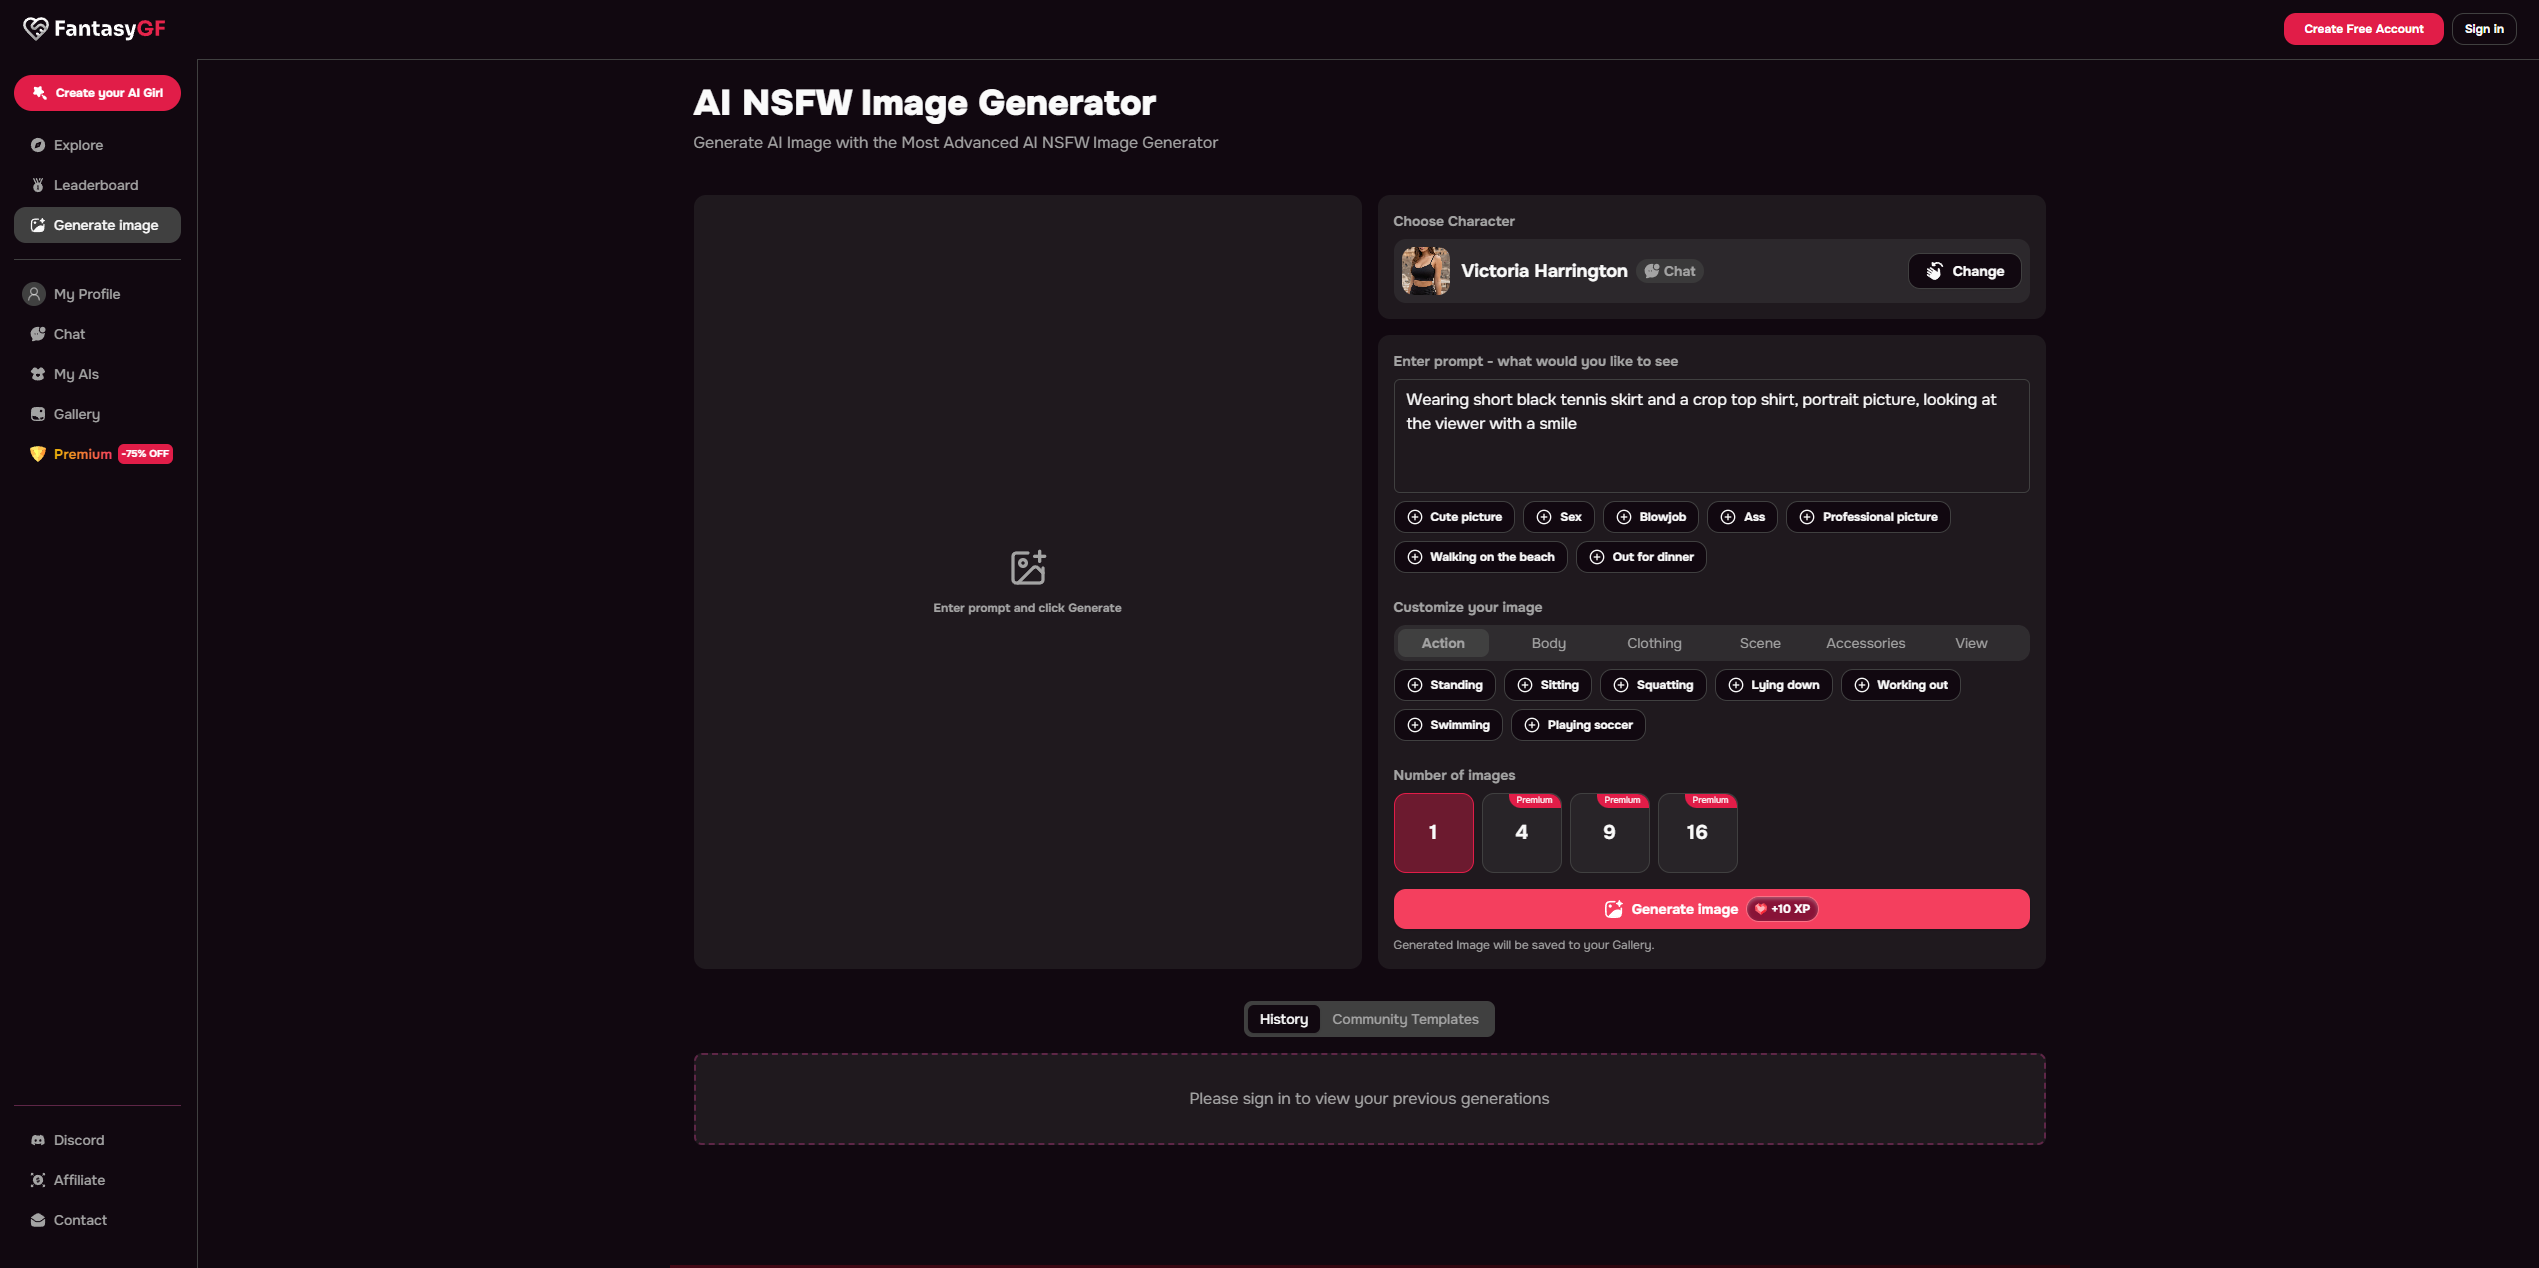This screenshot has width=2539, height=1268.
Task: Click the FantasyGF heart logo icon
Action: (34, 29)
